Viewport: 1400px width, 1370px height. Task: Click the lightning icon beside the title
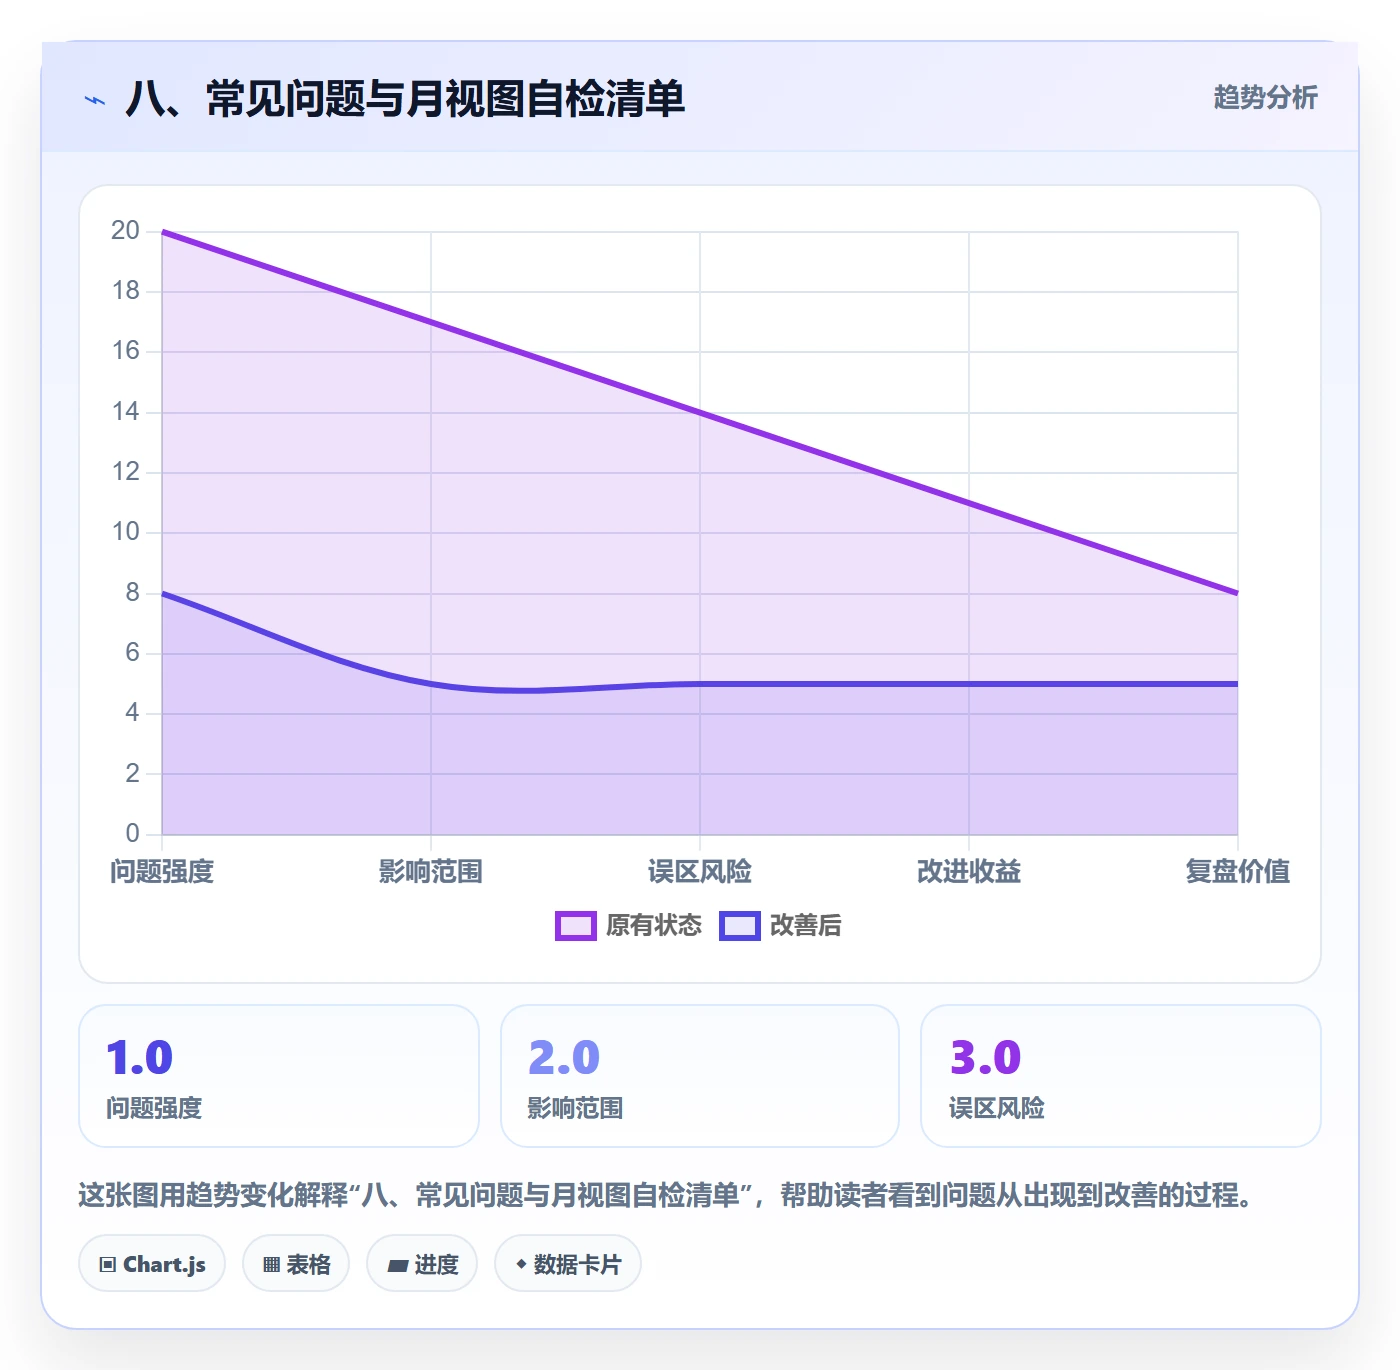tap(95, 100)
